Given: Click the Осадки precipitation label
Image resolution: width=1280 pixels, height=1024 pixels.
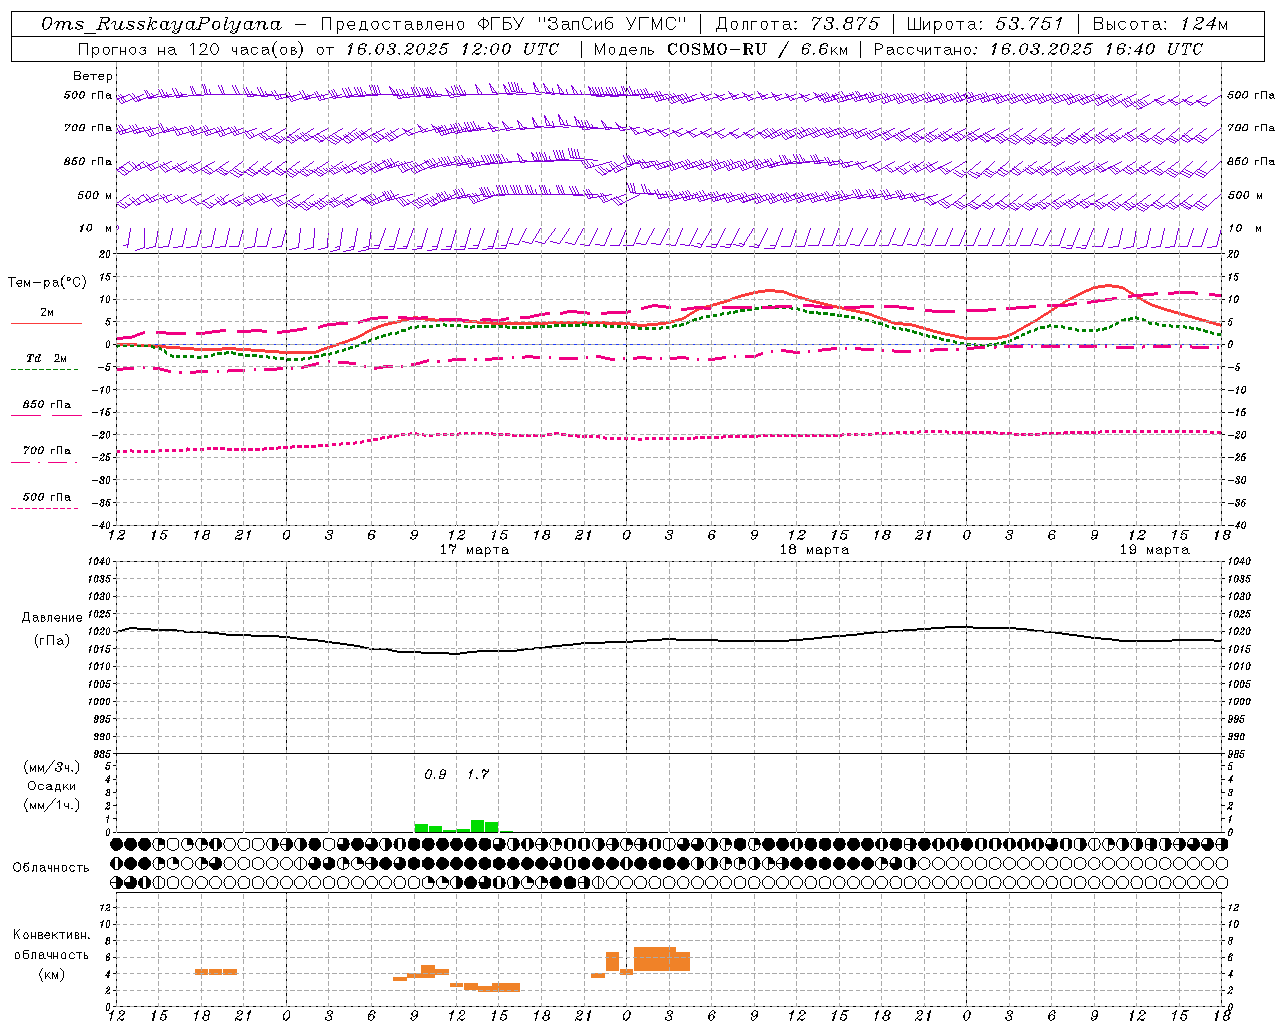Looking at the screenshot, I should [x=52, y=786].
